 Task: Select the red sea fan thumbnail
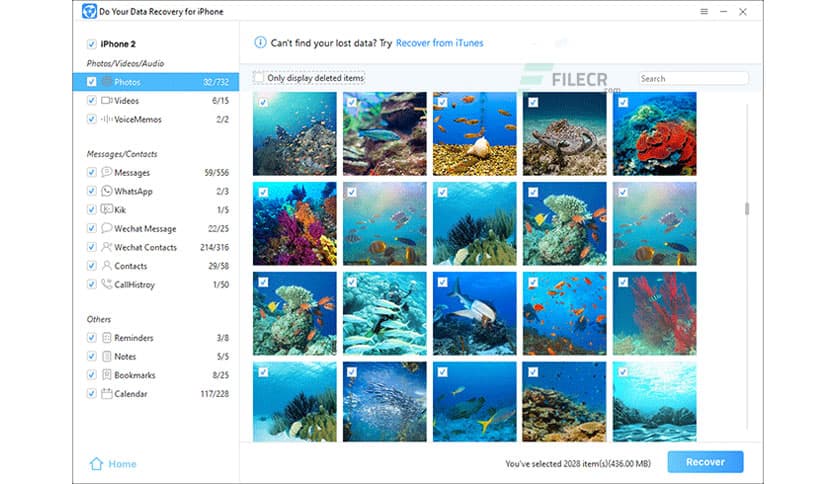pos(654,313)
